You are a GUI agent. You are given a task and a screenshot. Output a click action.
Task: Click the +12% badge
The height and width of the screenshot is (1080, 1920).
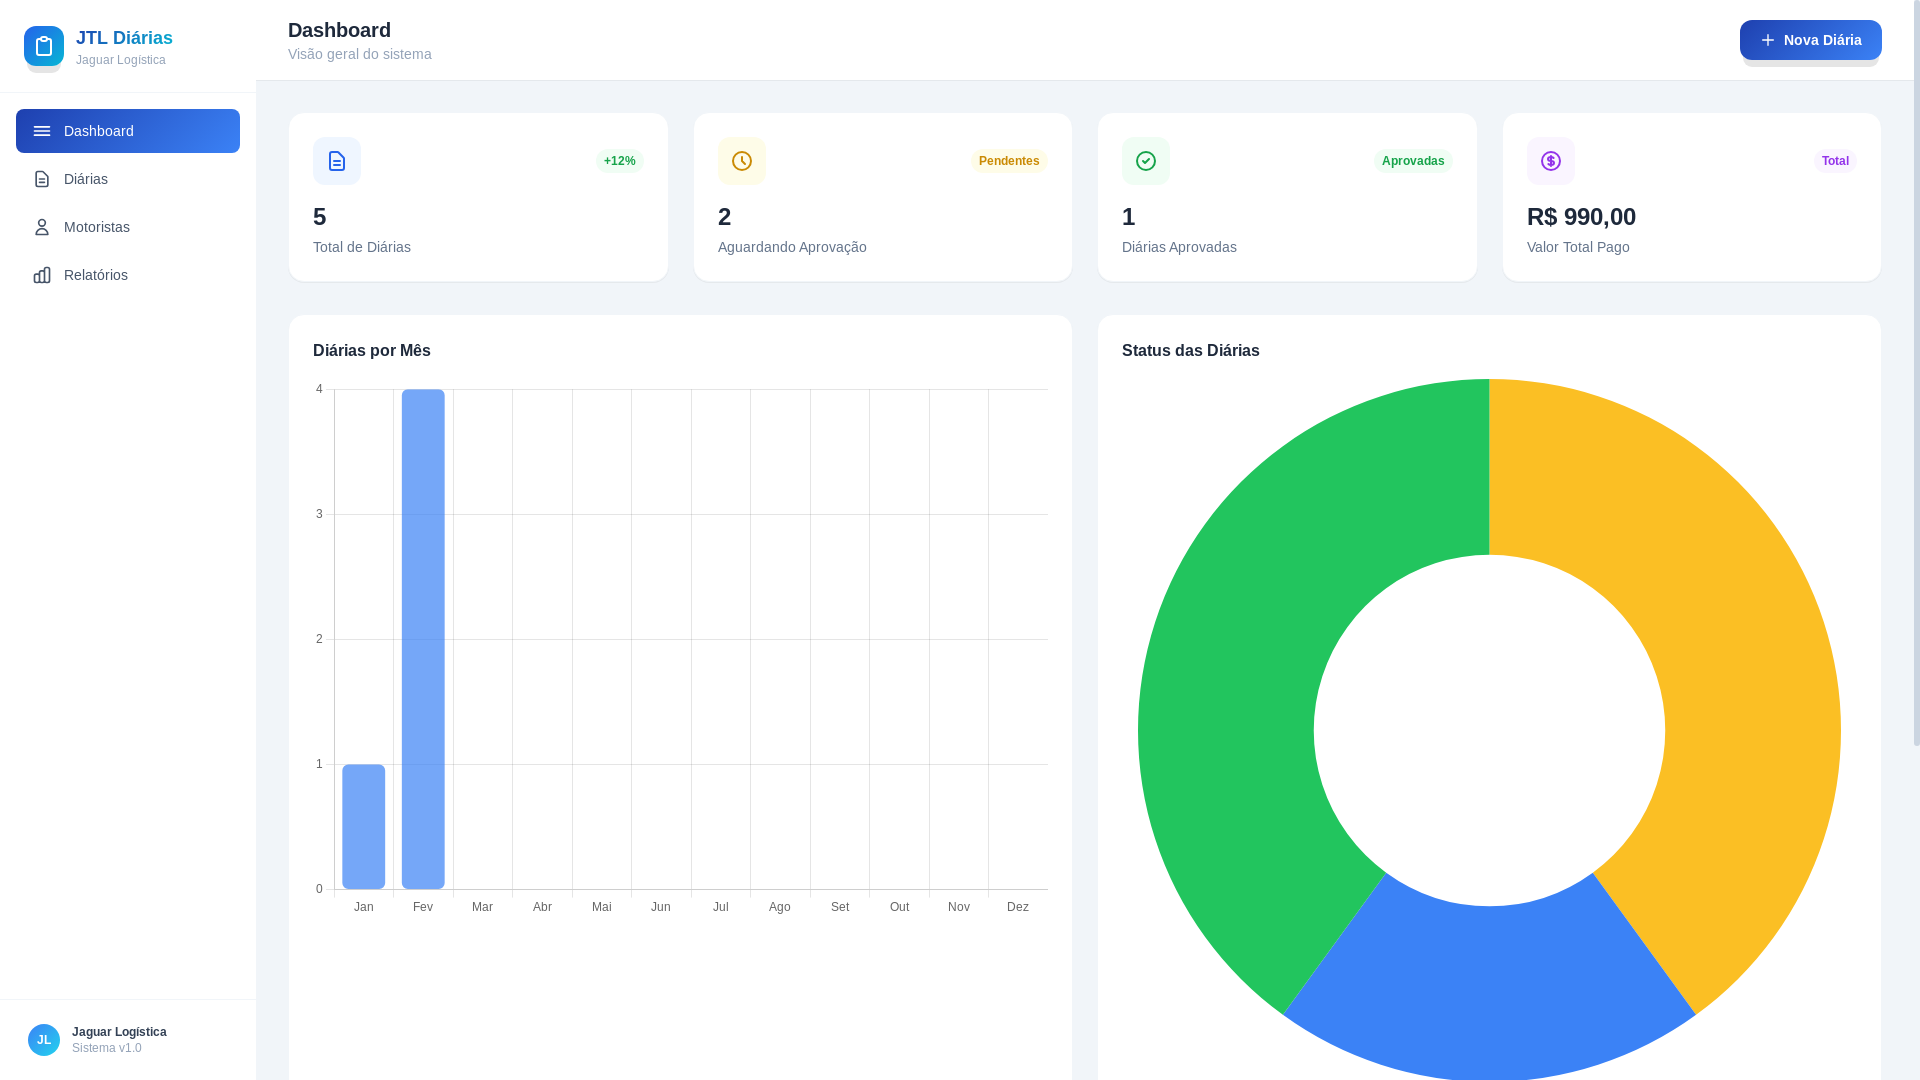tap(619, 161)
